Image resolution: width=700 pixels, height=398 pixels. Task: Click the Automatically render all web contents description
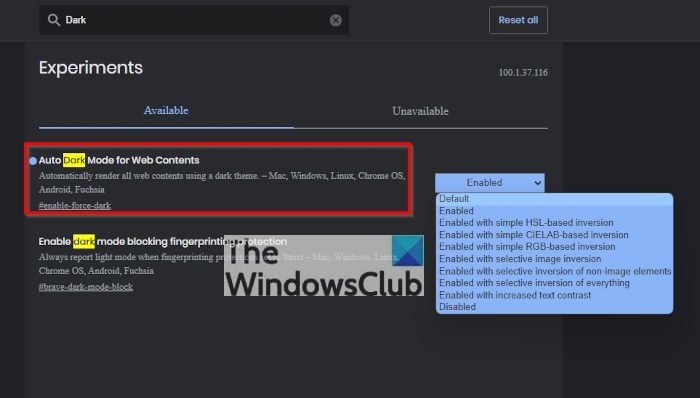tap(222, 182)
